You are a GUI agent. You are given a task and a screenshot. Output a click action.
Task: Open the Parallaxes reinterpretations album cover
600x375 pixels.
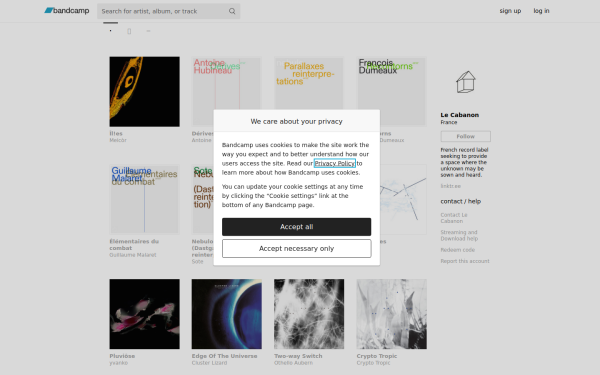[x=309, y=83]
